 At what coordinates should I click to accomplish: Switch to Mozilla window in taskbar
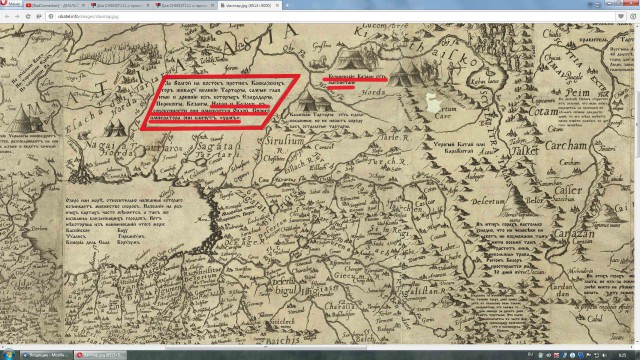[47, 355]
